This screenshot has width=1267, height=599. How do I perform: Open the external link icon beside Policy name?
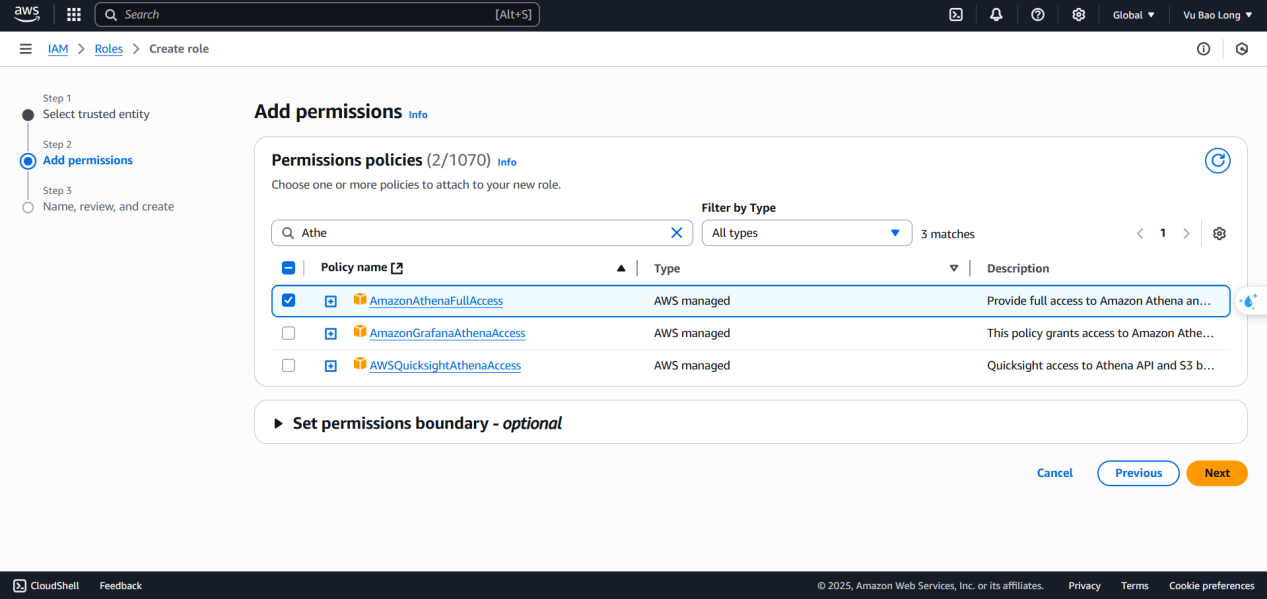397,268
